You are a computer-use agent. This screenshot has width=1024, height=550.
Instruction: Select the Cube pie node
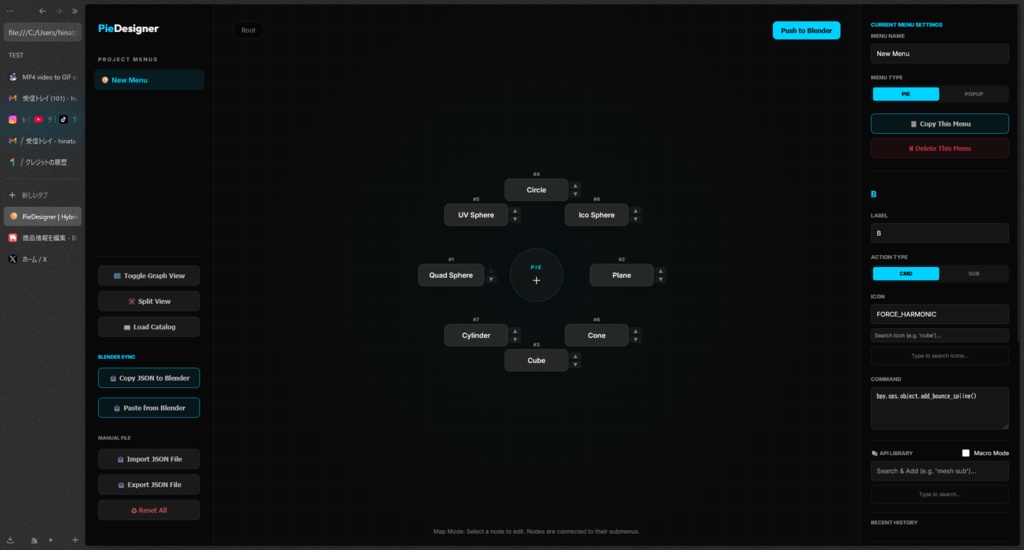pyautogui.click(x=536, y=361)
